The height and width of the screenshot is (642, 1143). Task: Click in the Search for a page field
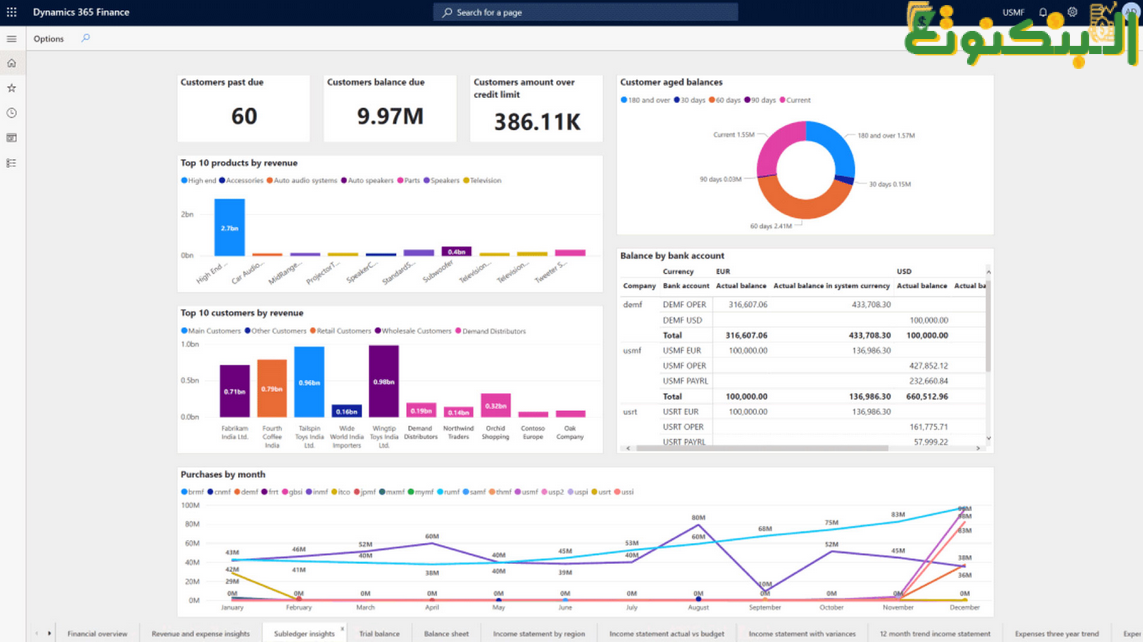[586, 12]
